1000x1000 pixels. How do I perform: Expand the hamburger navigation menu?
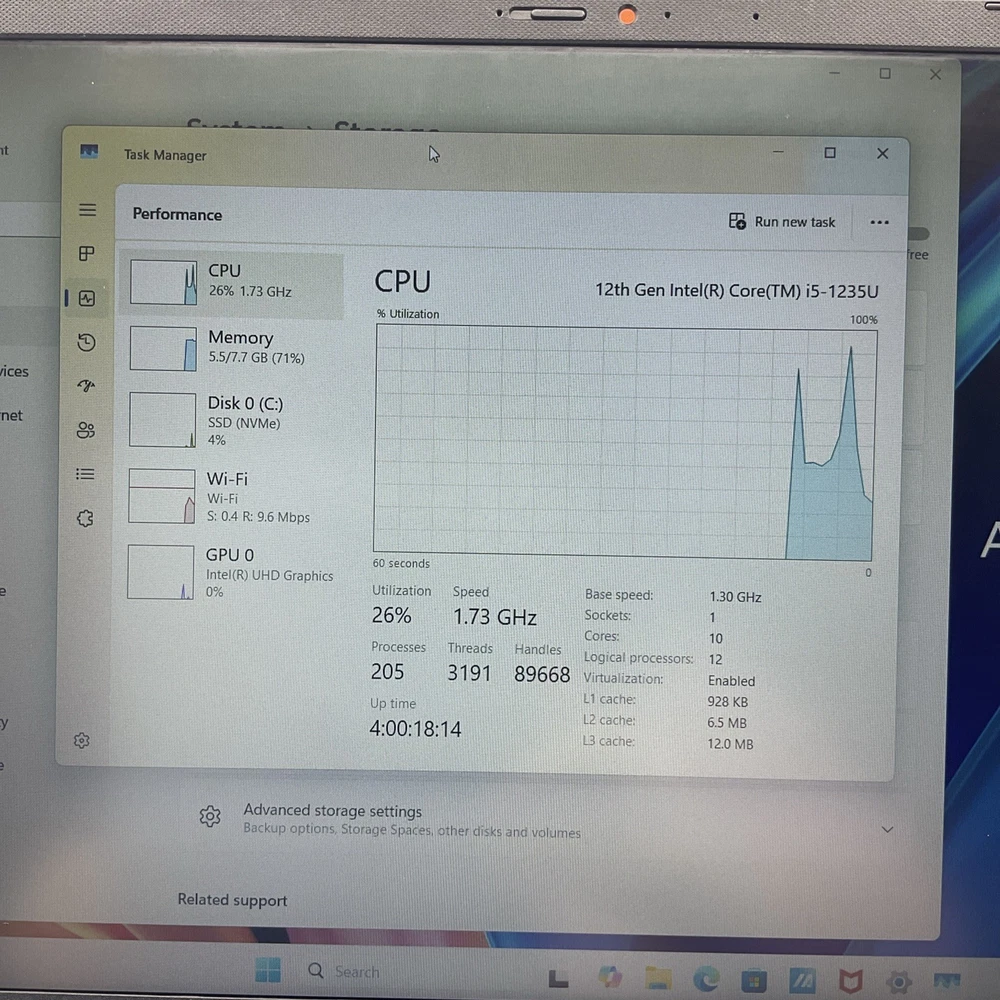88,210
